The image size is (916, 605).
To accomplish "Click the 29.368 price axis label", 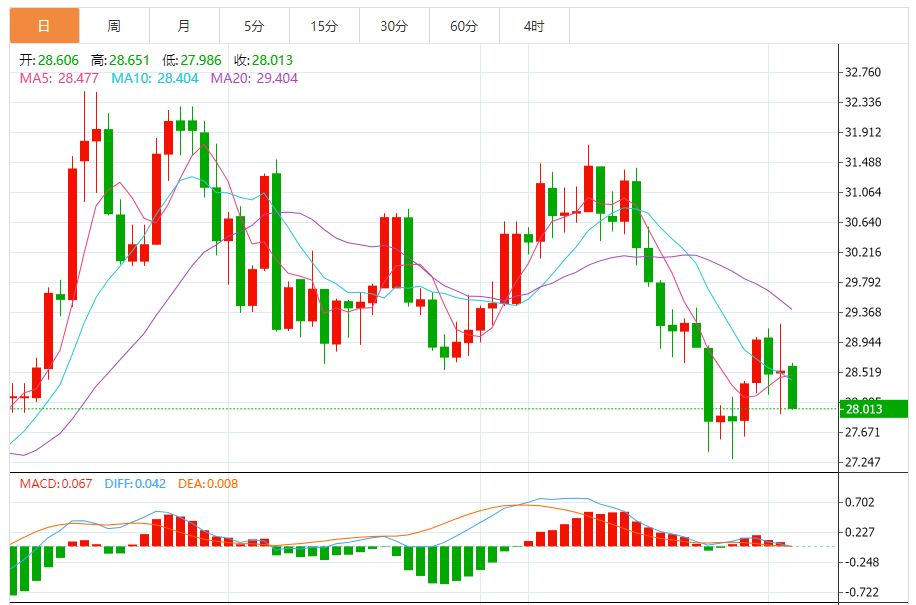I will 863,312.
